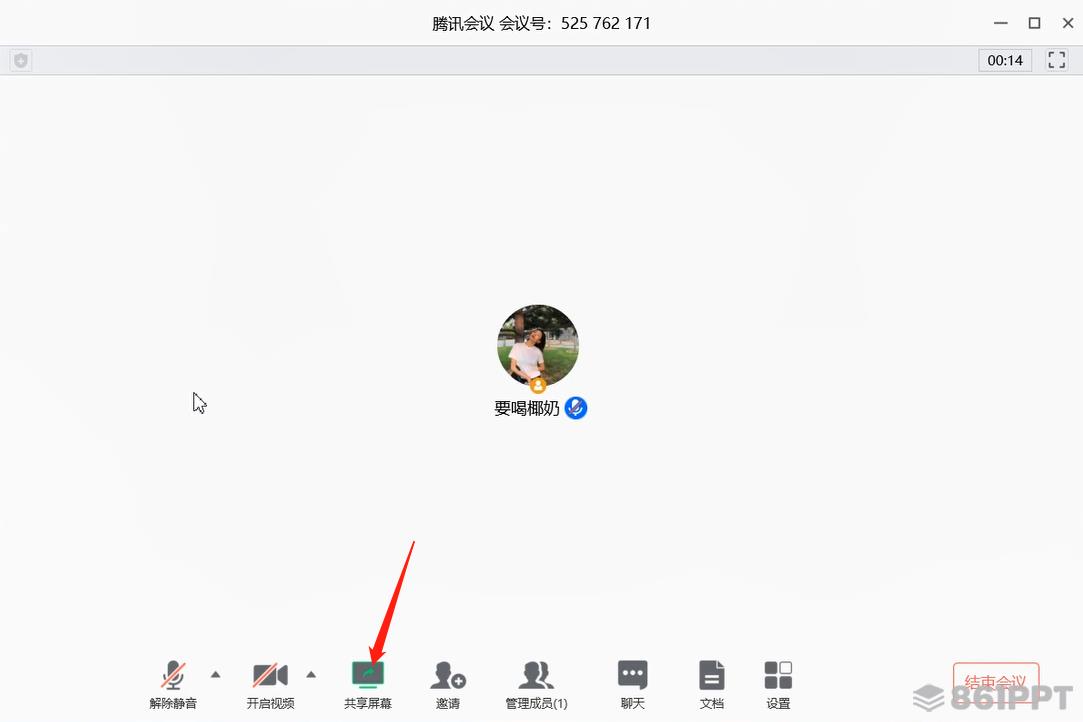This screenshot has height=722, width=1083.
Task: Start sharing with the 共享屏幕 icon
Action: pyautogui.click(x=367, y=674)
